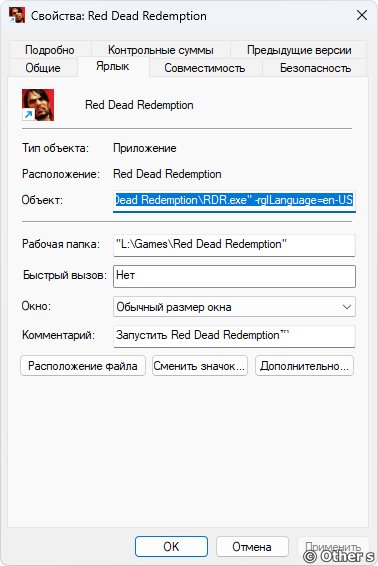The width and height of the screenshot is (378, 566).
Task: Open the Совместимость tab
Action: pyautogui.click(x=205, y=68)
